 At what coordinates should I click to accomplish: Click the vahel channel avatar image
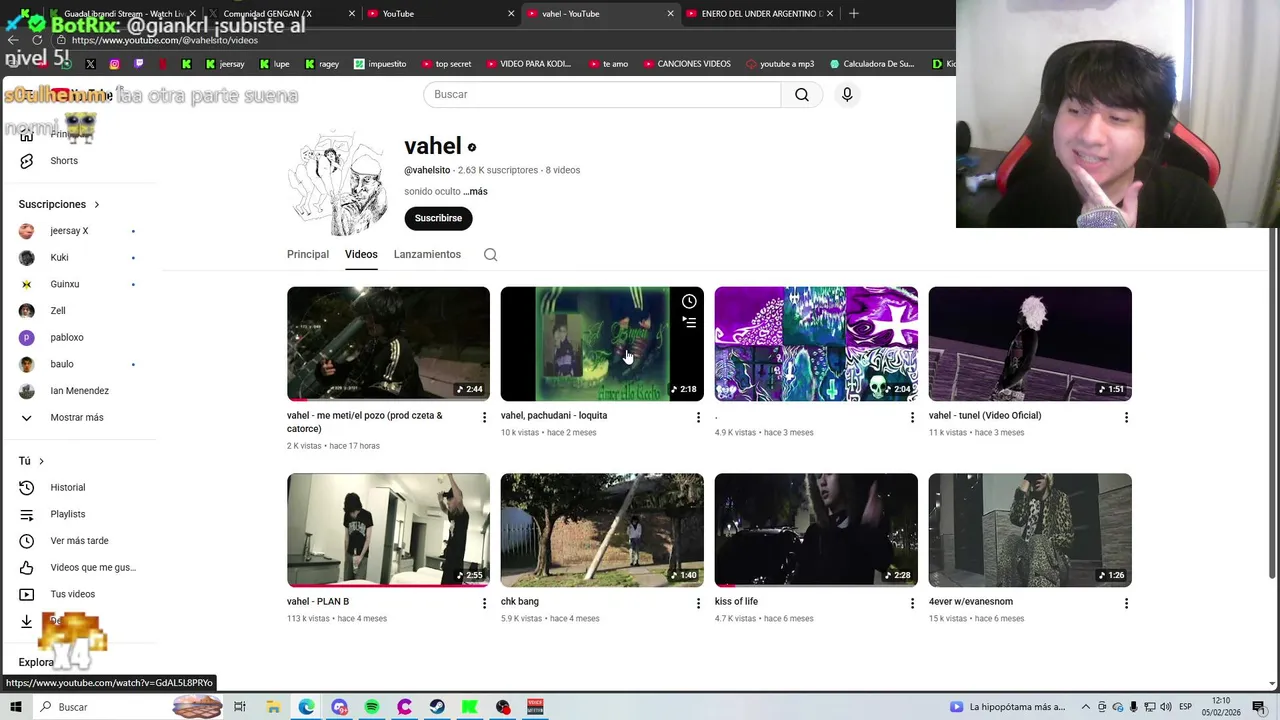pos(338,183)
